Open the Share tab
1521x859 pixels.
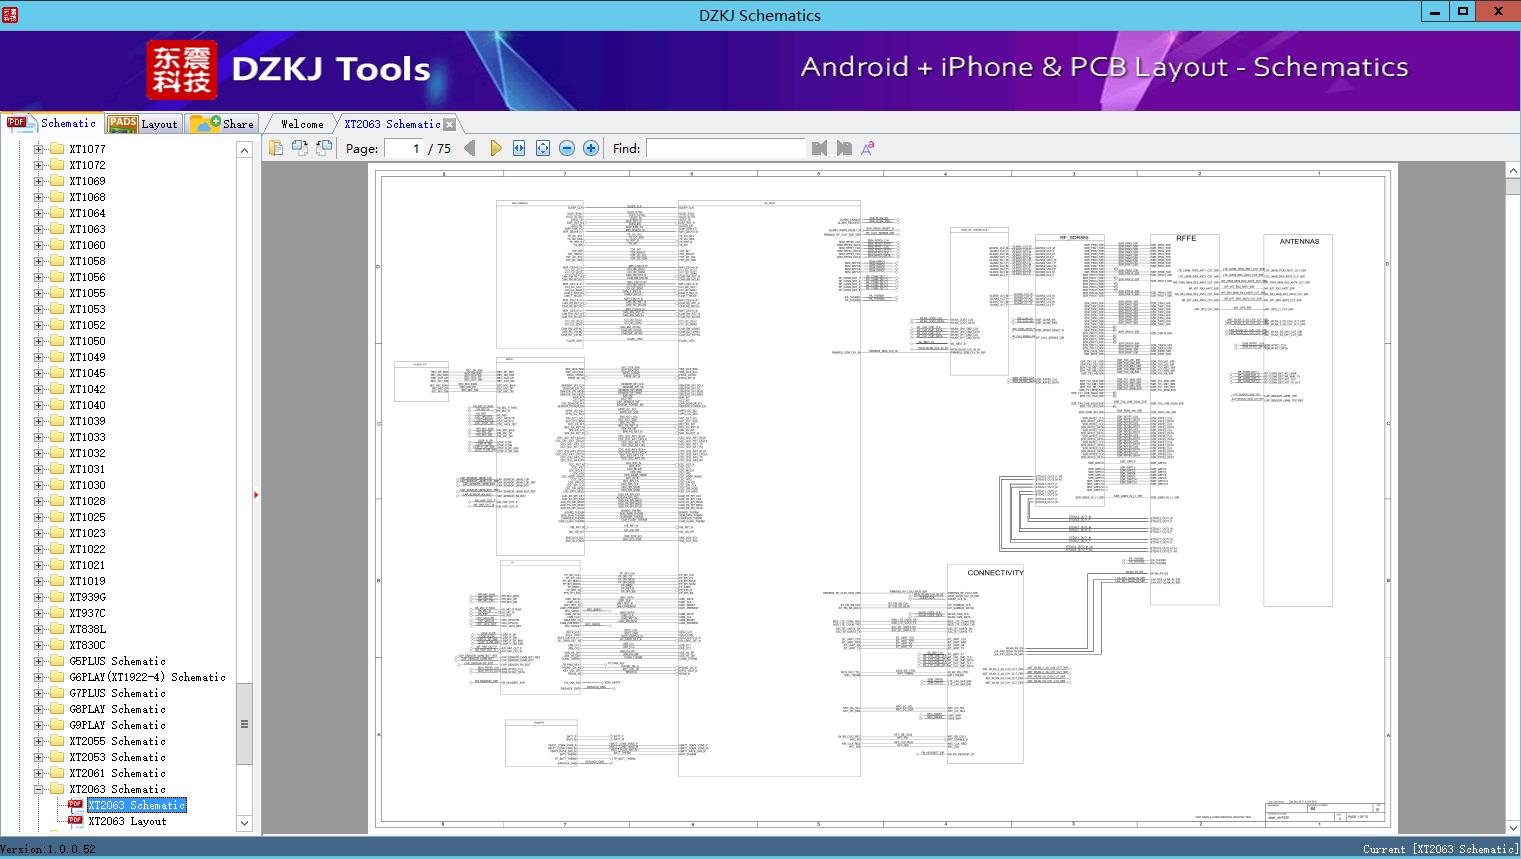pyautogui.click(x=222, y=123)
